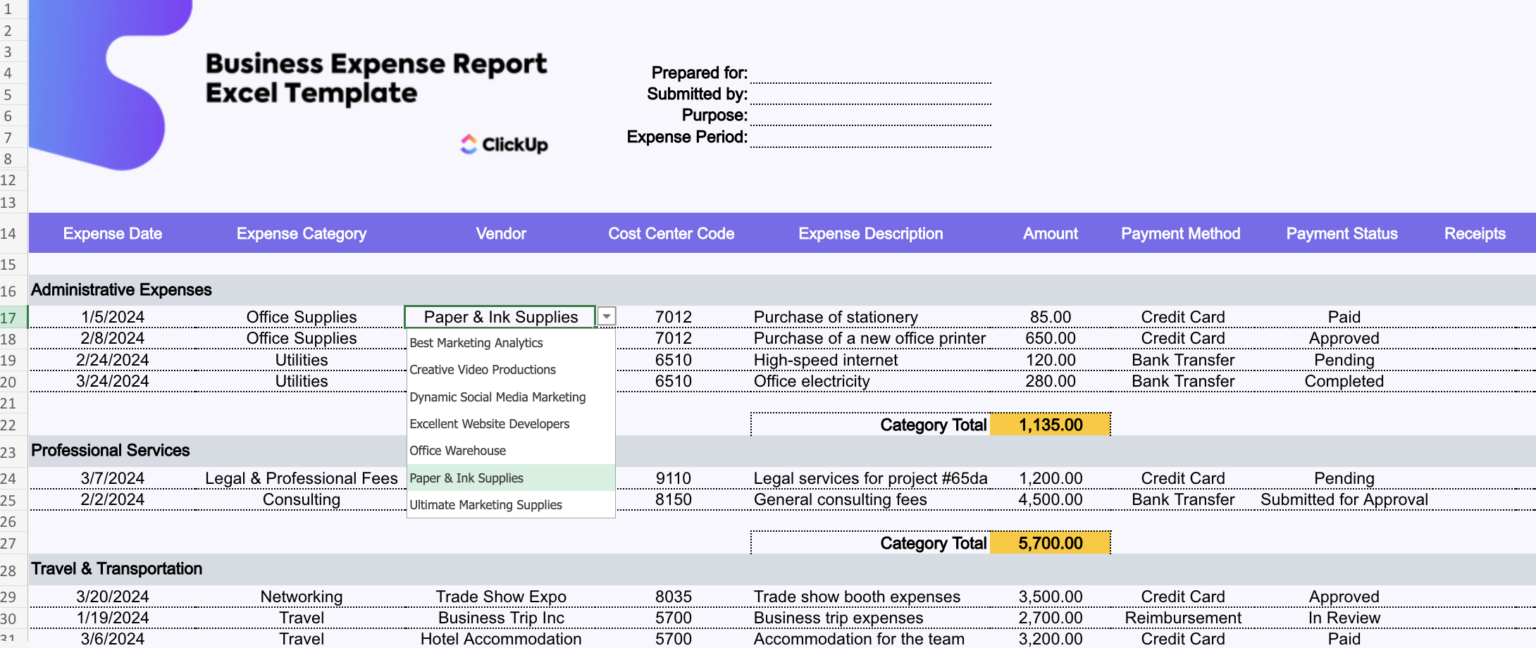Click the "Submitted by" input line
This screenshot has width=1536, height=648.
click(x=870, y=94)
